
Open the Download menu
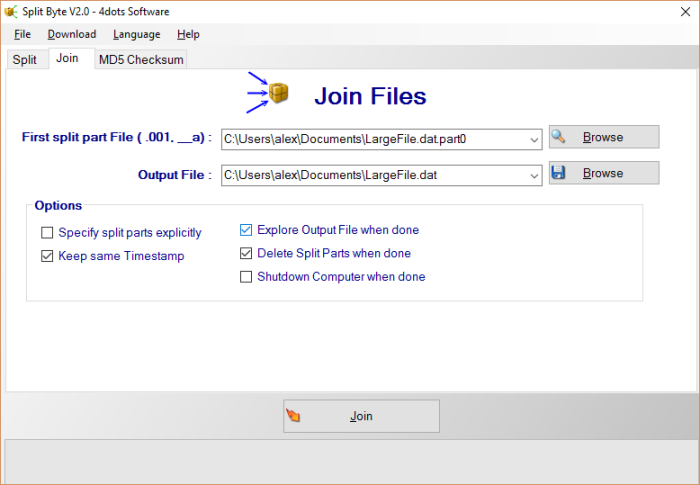[x=72, y=34]
